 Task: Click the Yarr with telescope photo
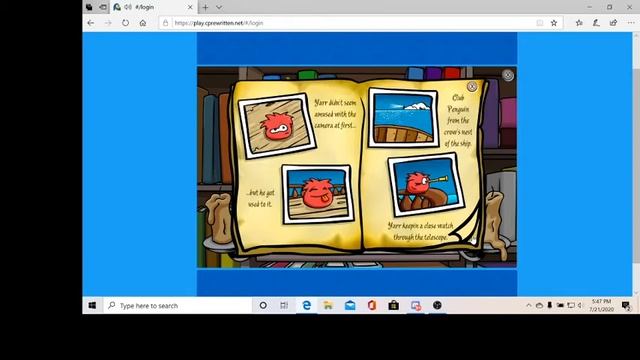point(427,184)
